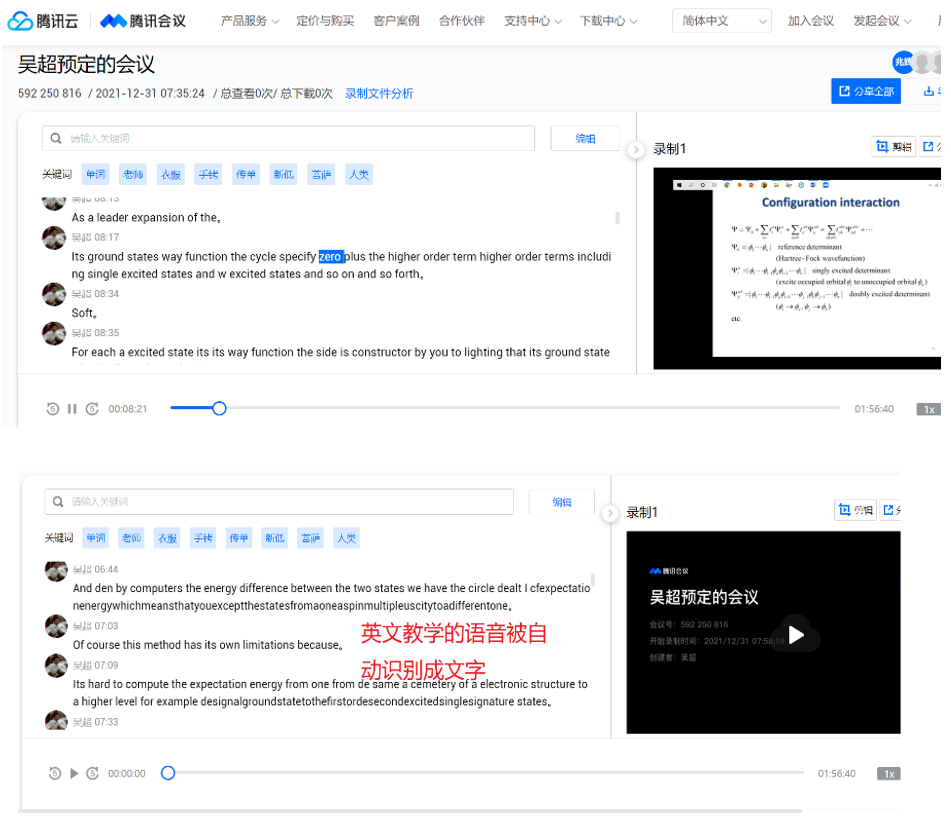Open the 定价与购买 page
Screen dimensions: 951x822
325,21
